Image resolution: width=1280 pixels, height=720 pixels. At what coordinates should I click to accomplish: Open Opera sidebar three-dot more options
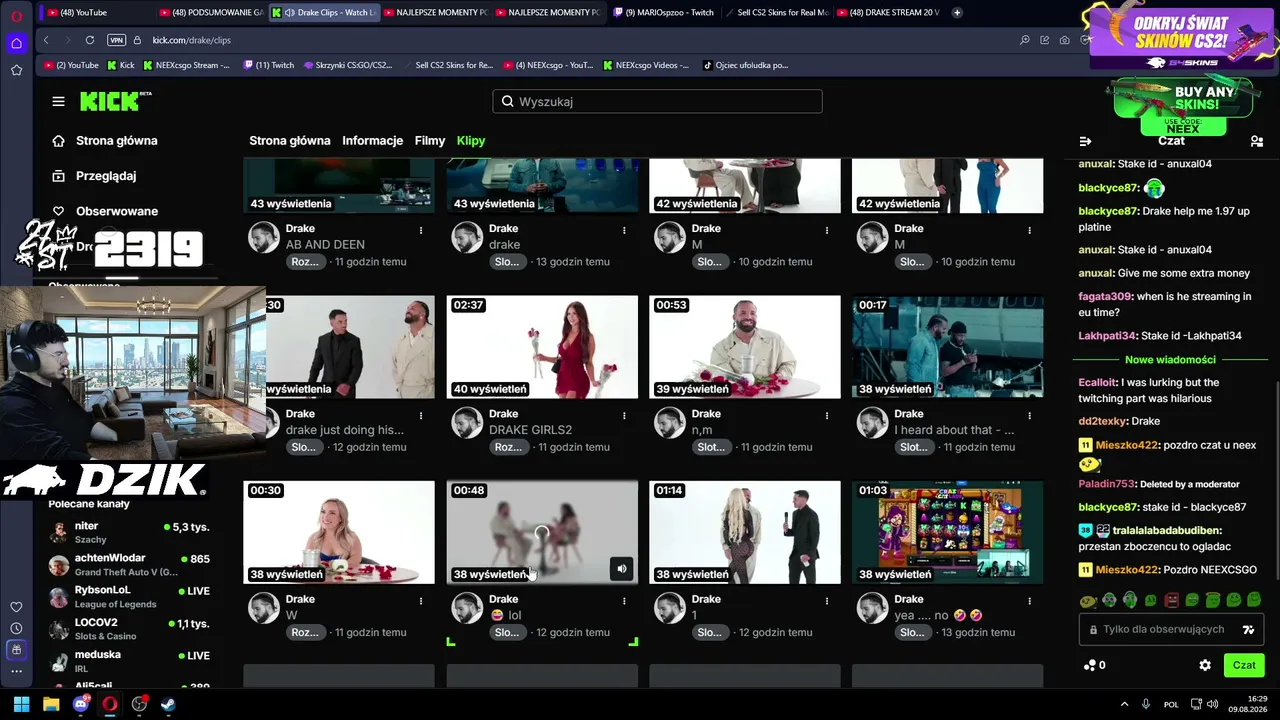(16, 671)
